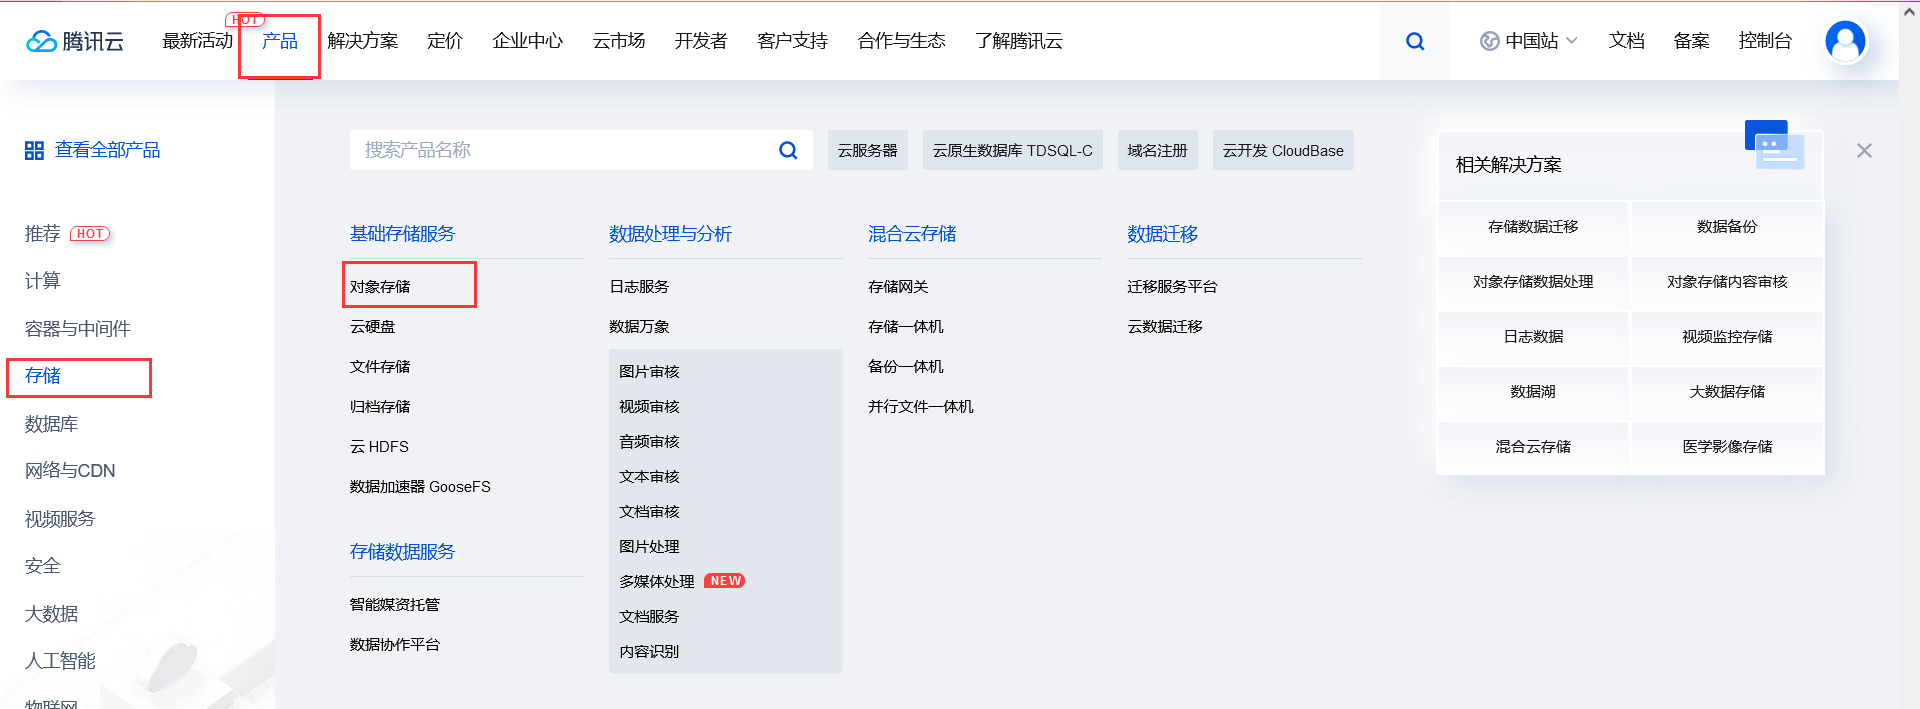The image size is (1920, 709).
Task: Close the product menu panel
Action: (1864, 150)
